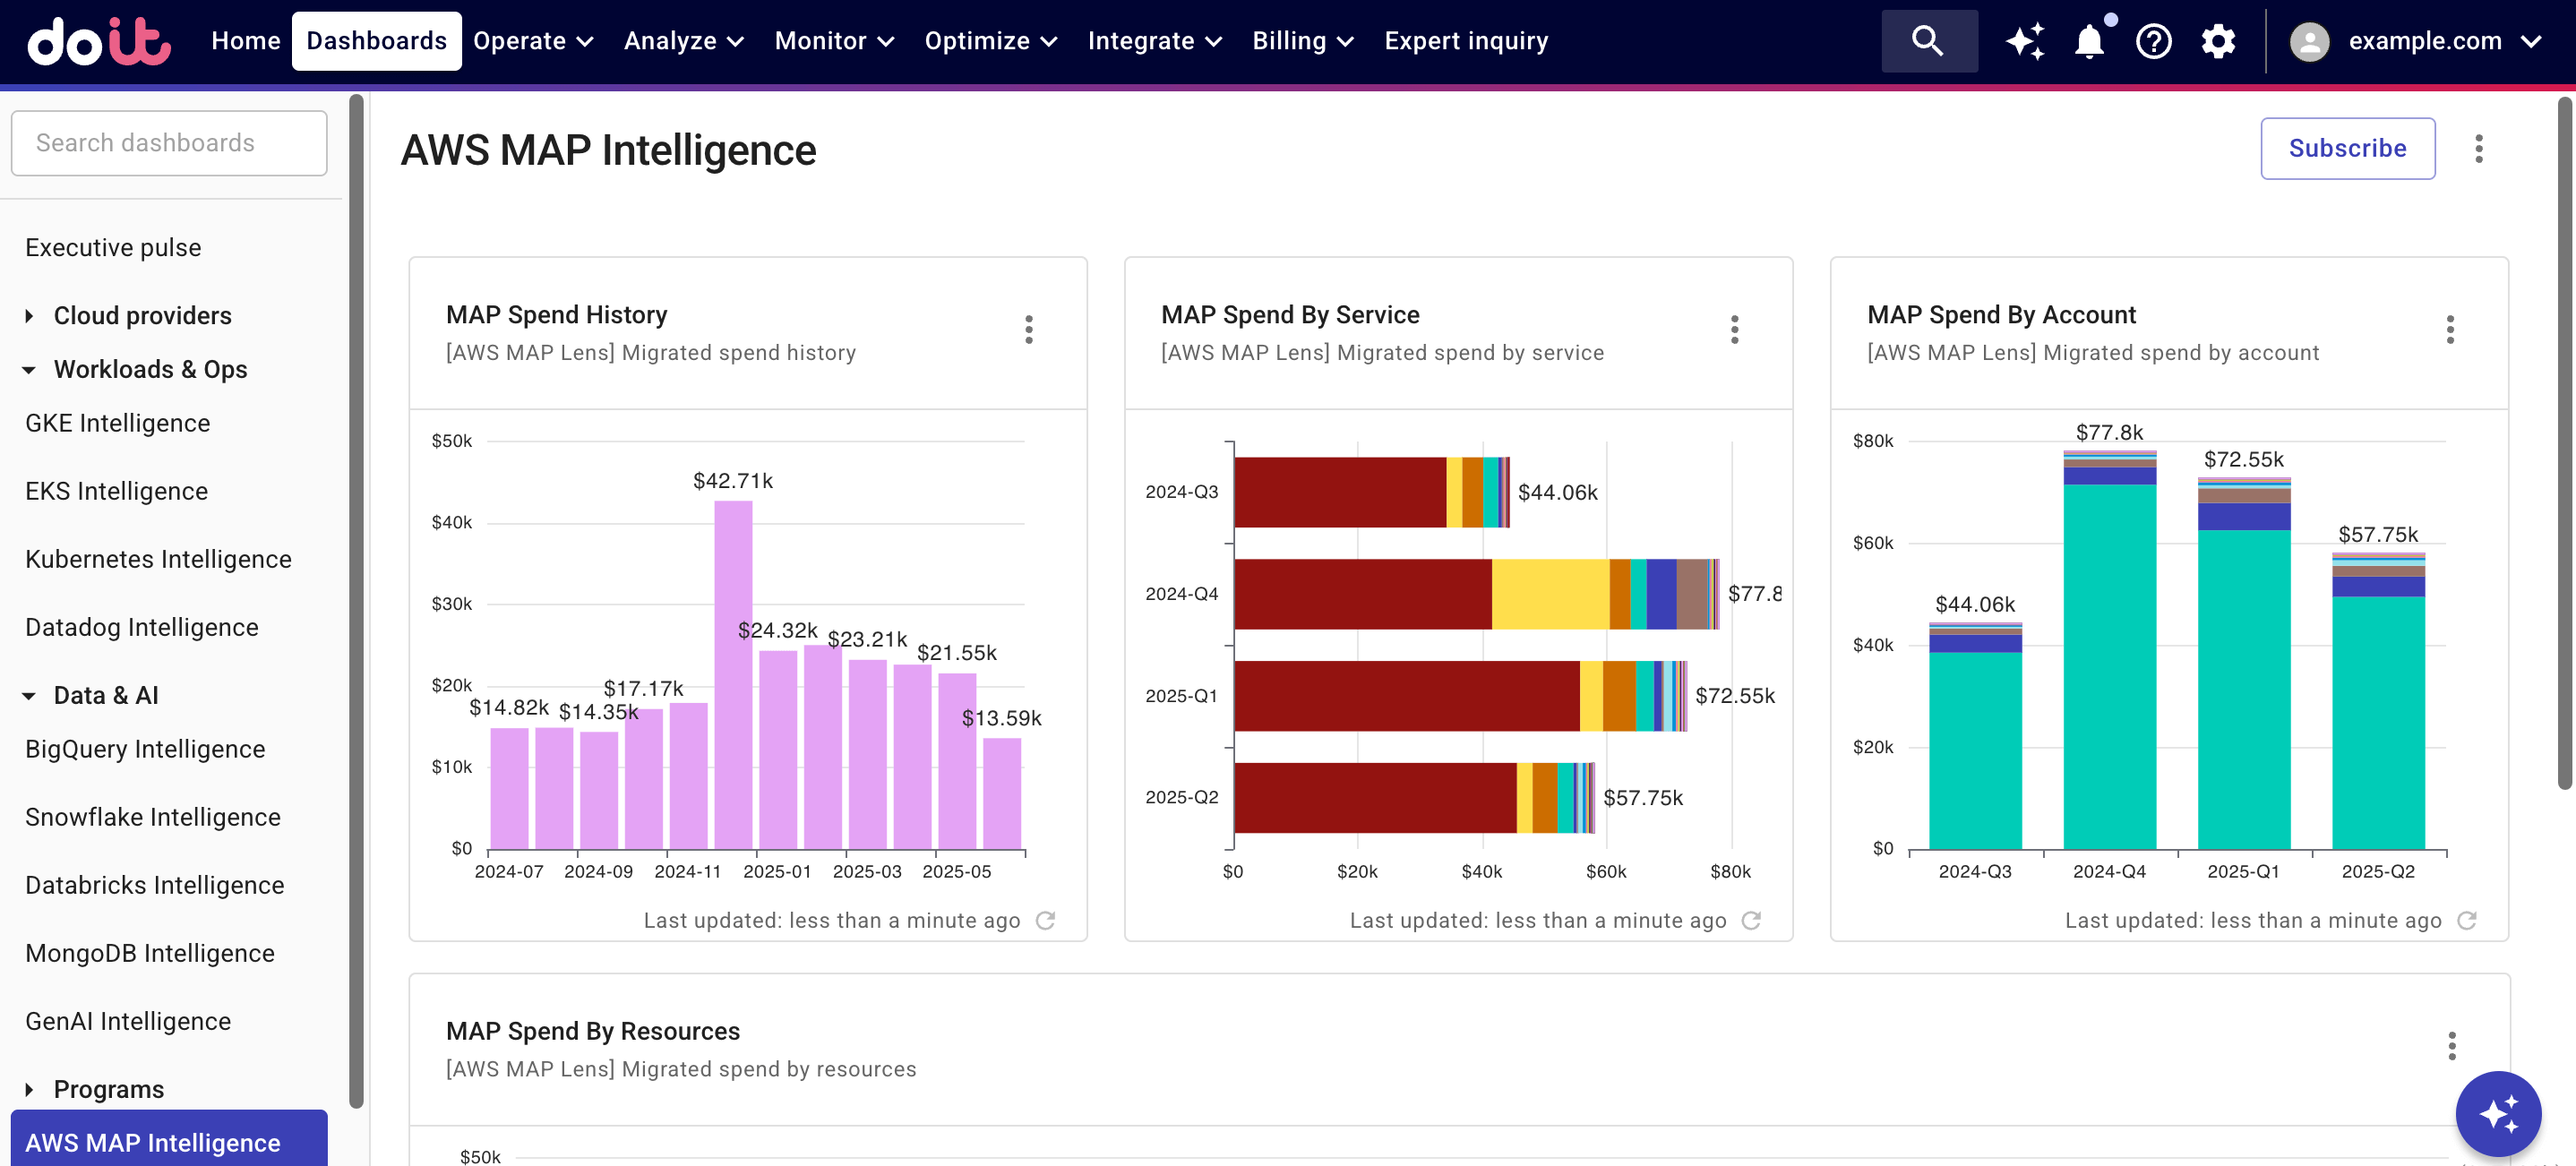Open the MAP Spend By Account options menu
Screen dimensions: 2576x1166
[2451, 330]
